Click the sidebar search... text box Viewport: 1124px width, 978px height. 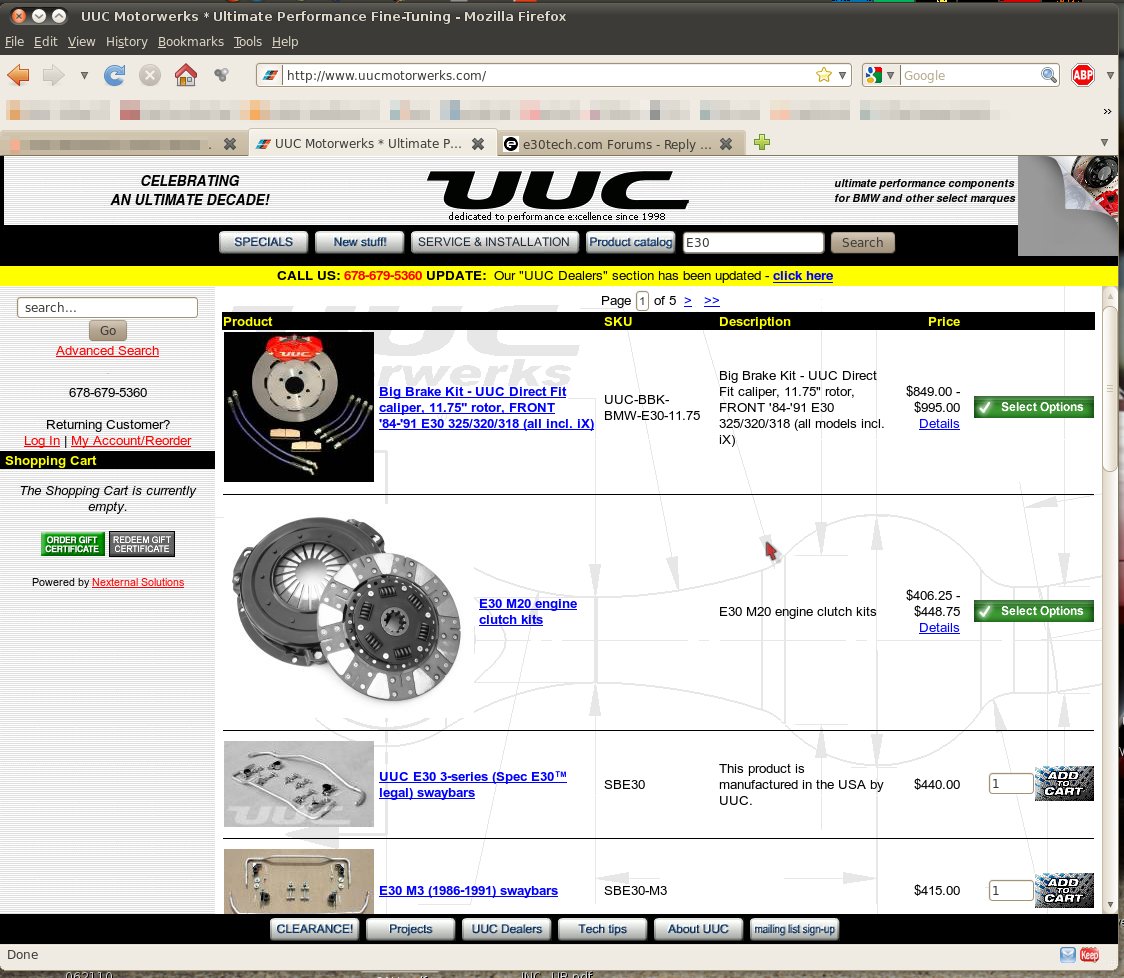pyautogui.click(x=108, y=308)
